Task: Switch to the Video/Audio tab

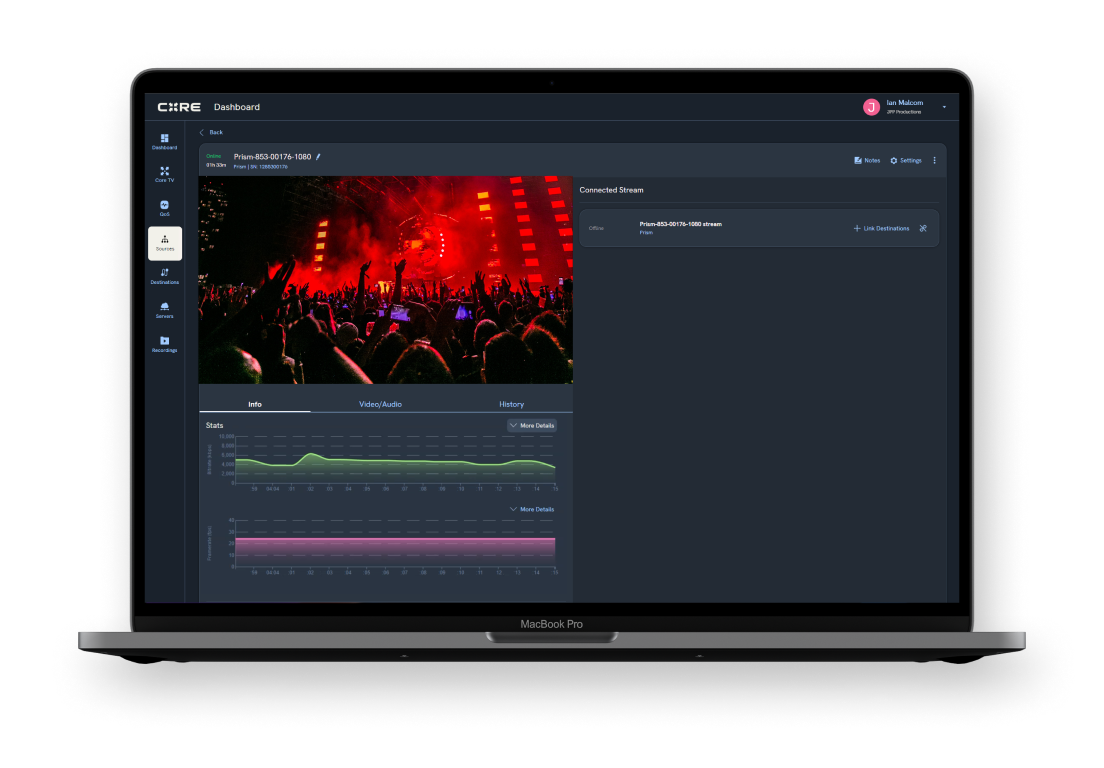Action: coord(380,404)
